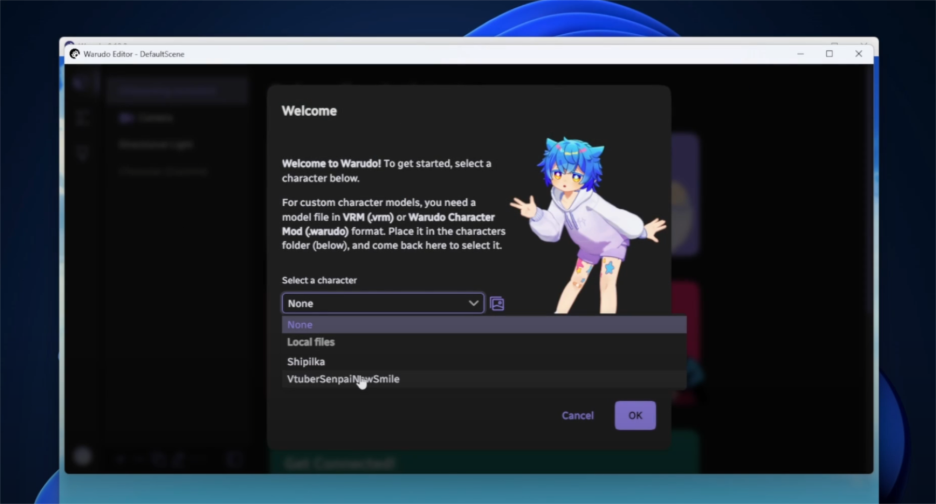Click Cancel in the Welcome dialog
Screen dimensions: 936x504
click(577, 416)
